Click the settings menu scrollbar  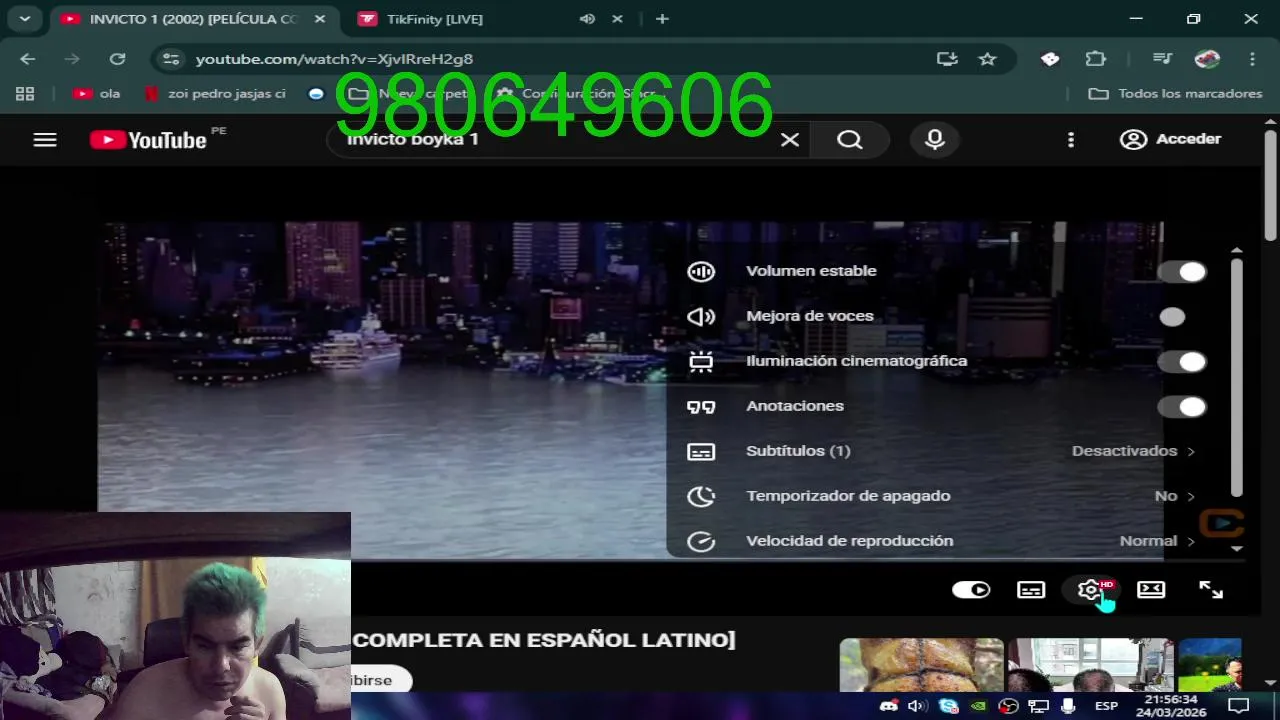tap(1237, 377)
